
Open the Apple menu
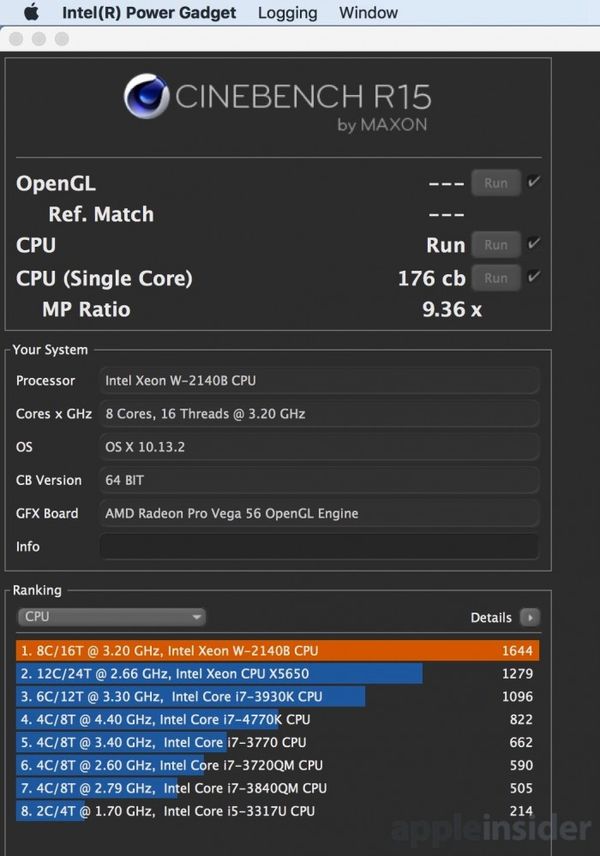[x=30, y=13]
